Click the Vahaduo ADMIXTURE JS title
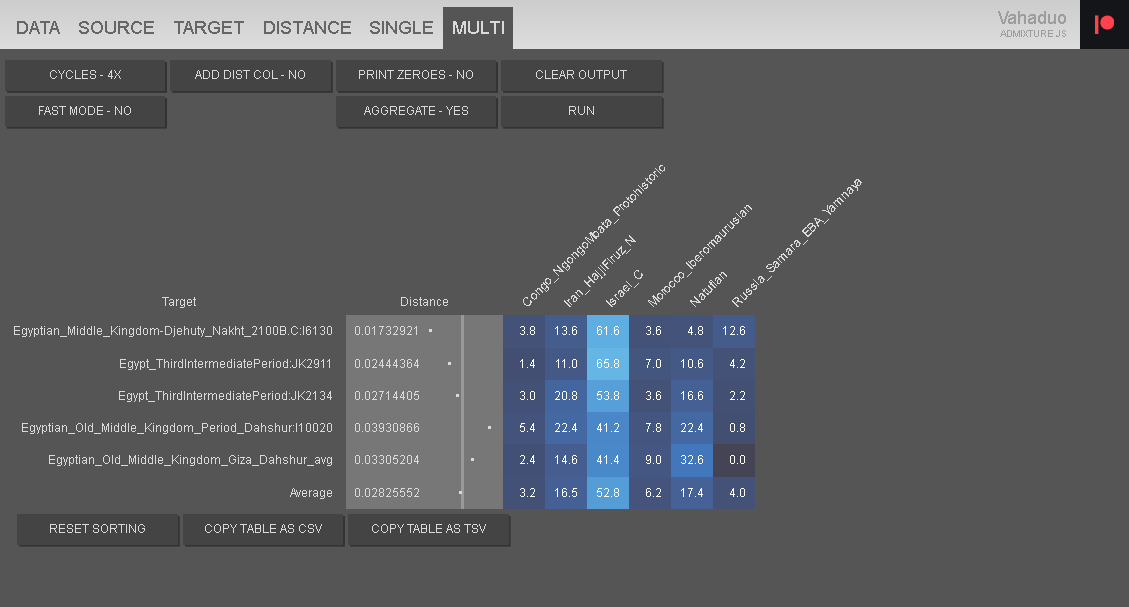Viewport: 1129px width, 607px height. [x=1032, y=24]
